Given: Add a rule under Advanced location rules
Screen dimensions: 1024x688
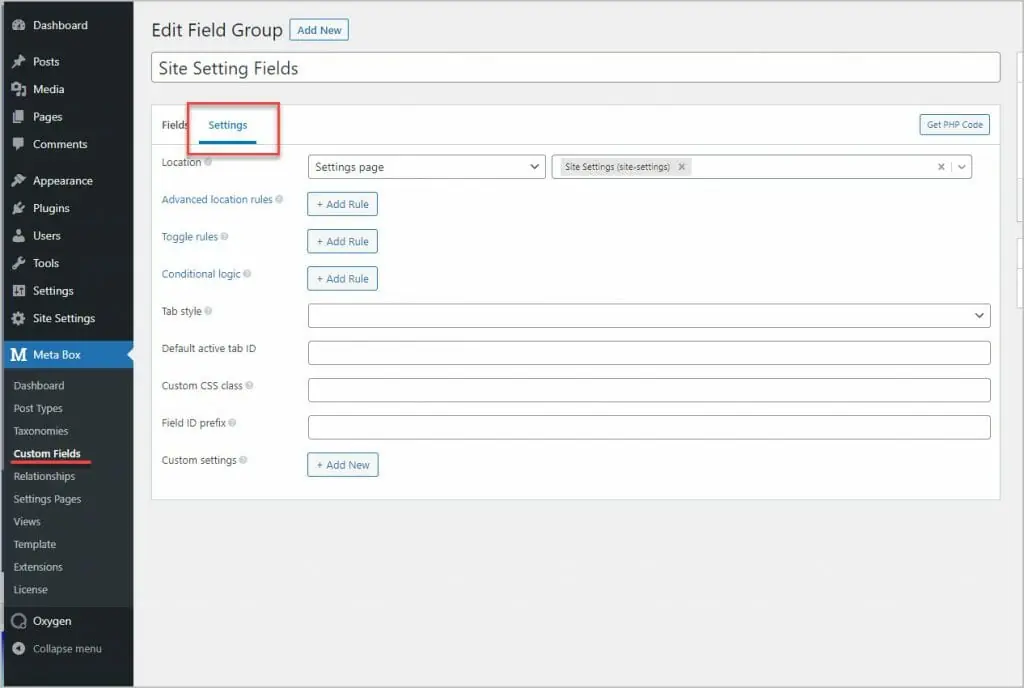Looking at the screenshot, I should [x=342, y=203].
